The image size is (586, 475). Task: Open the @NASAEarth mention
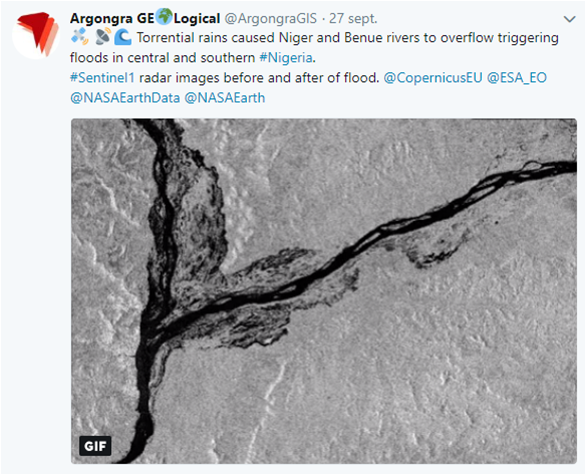[225, 98]
